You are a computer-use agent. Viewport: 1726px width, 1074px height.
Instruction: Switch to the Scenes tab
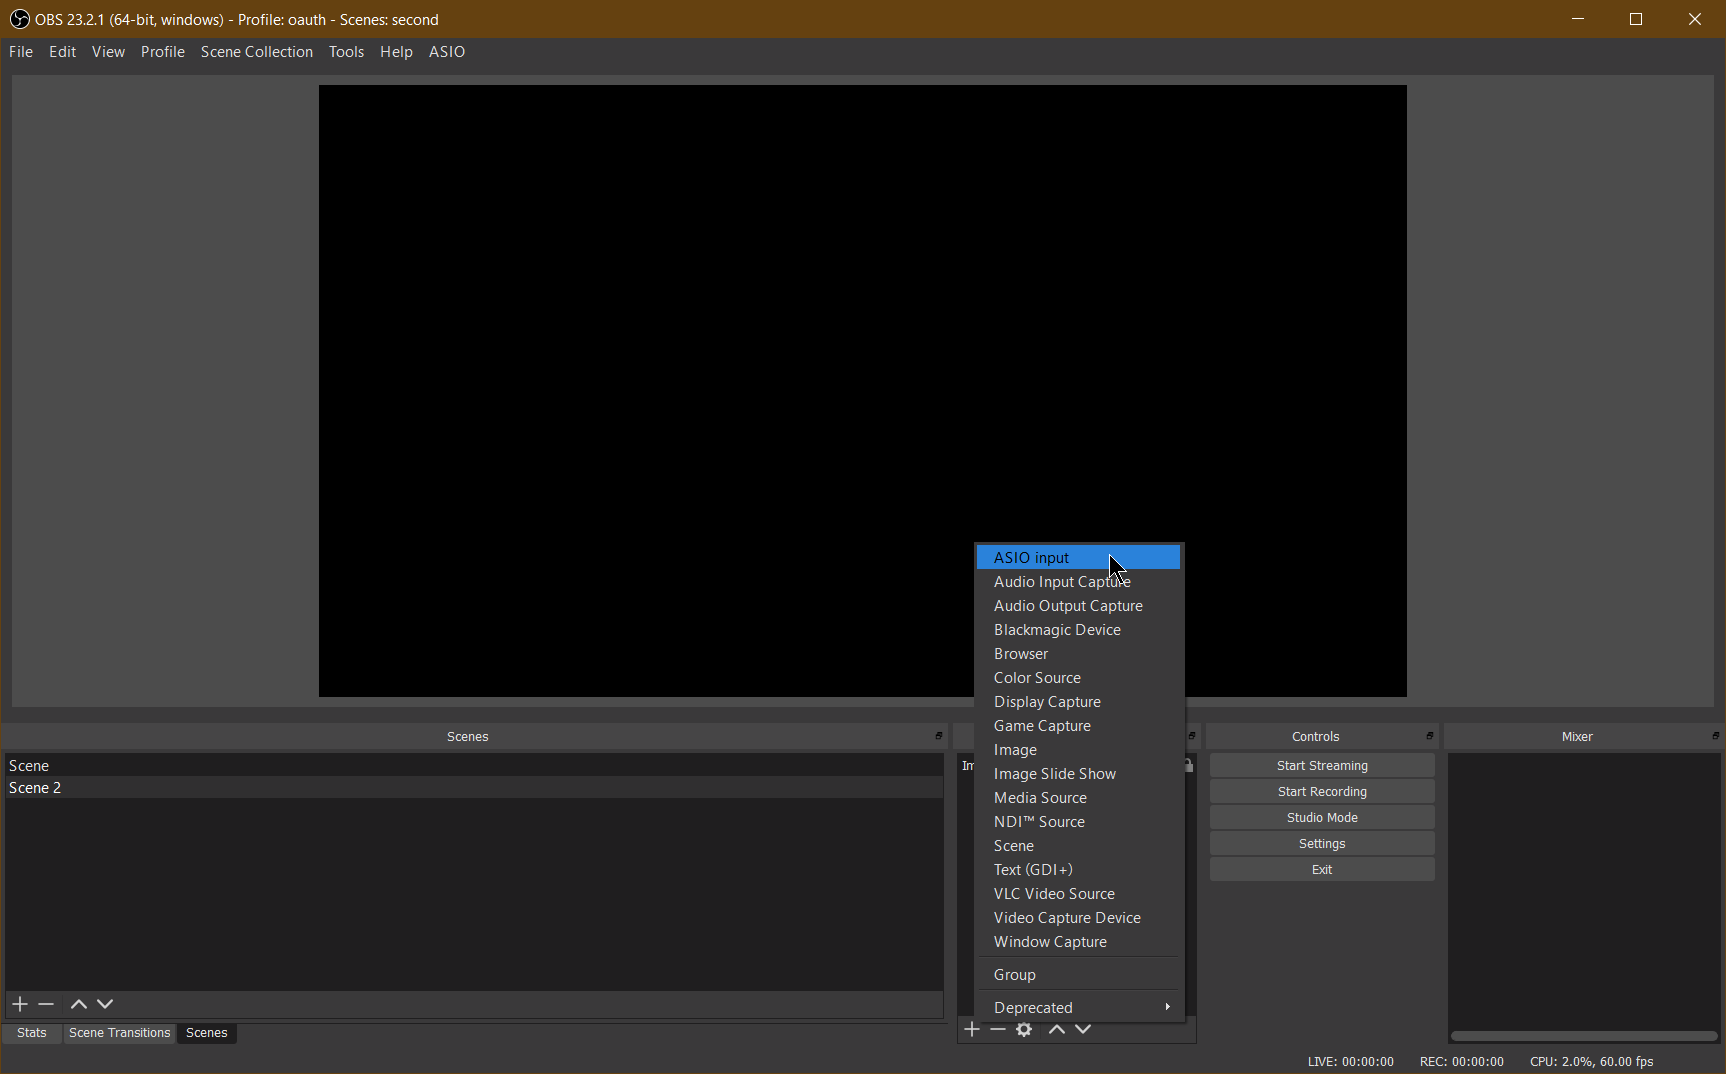click(207, 1033)
